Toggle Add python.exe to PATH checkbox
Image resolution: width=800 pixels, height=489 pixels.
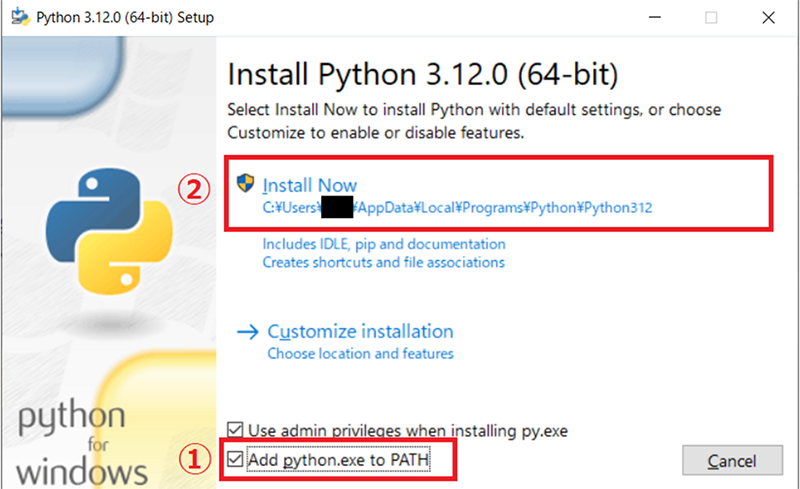[x=235, y=459]
